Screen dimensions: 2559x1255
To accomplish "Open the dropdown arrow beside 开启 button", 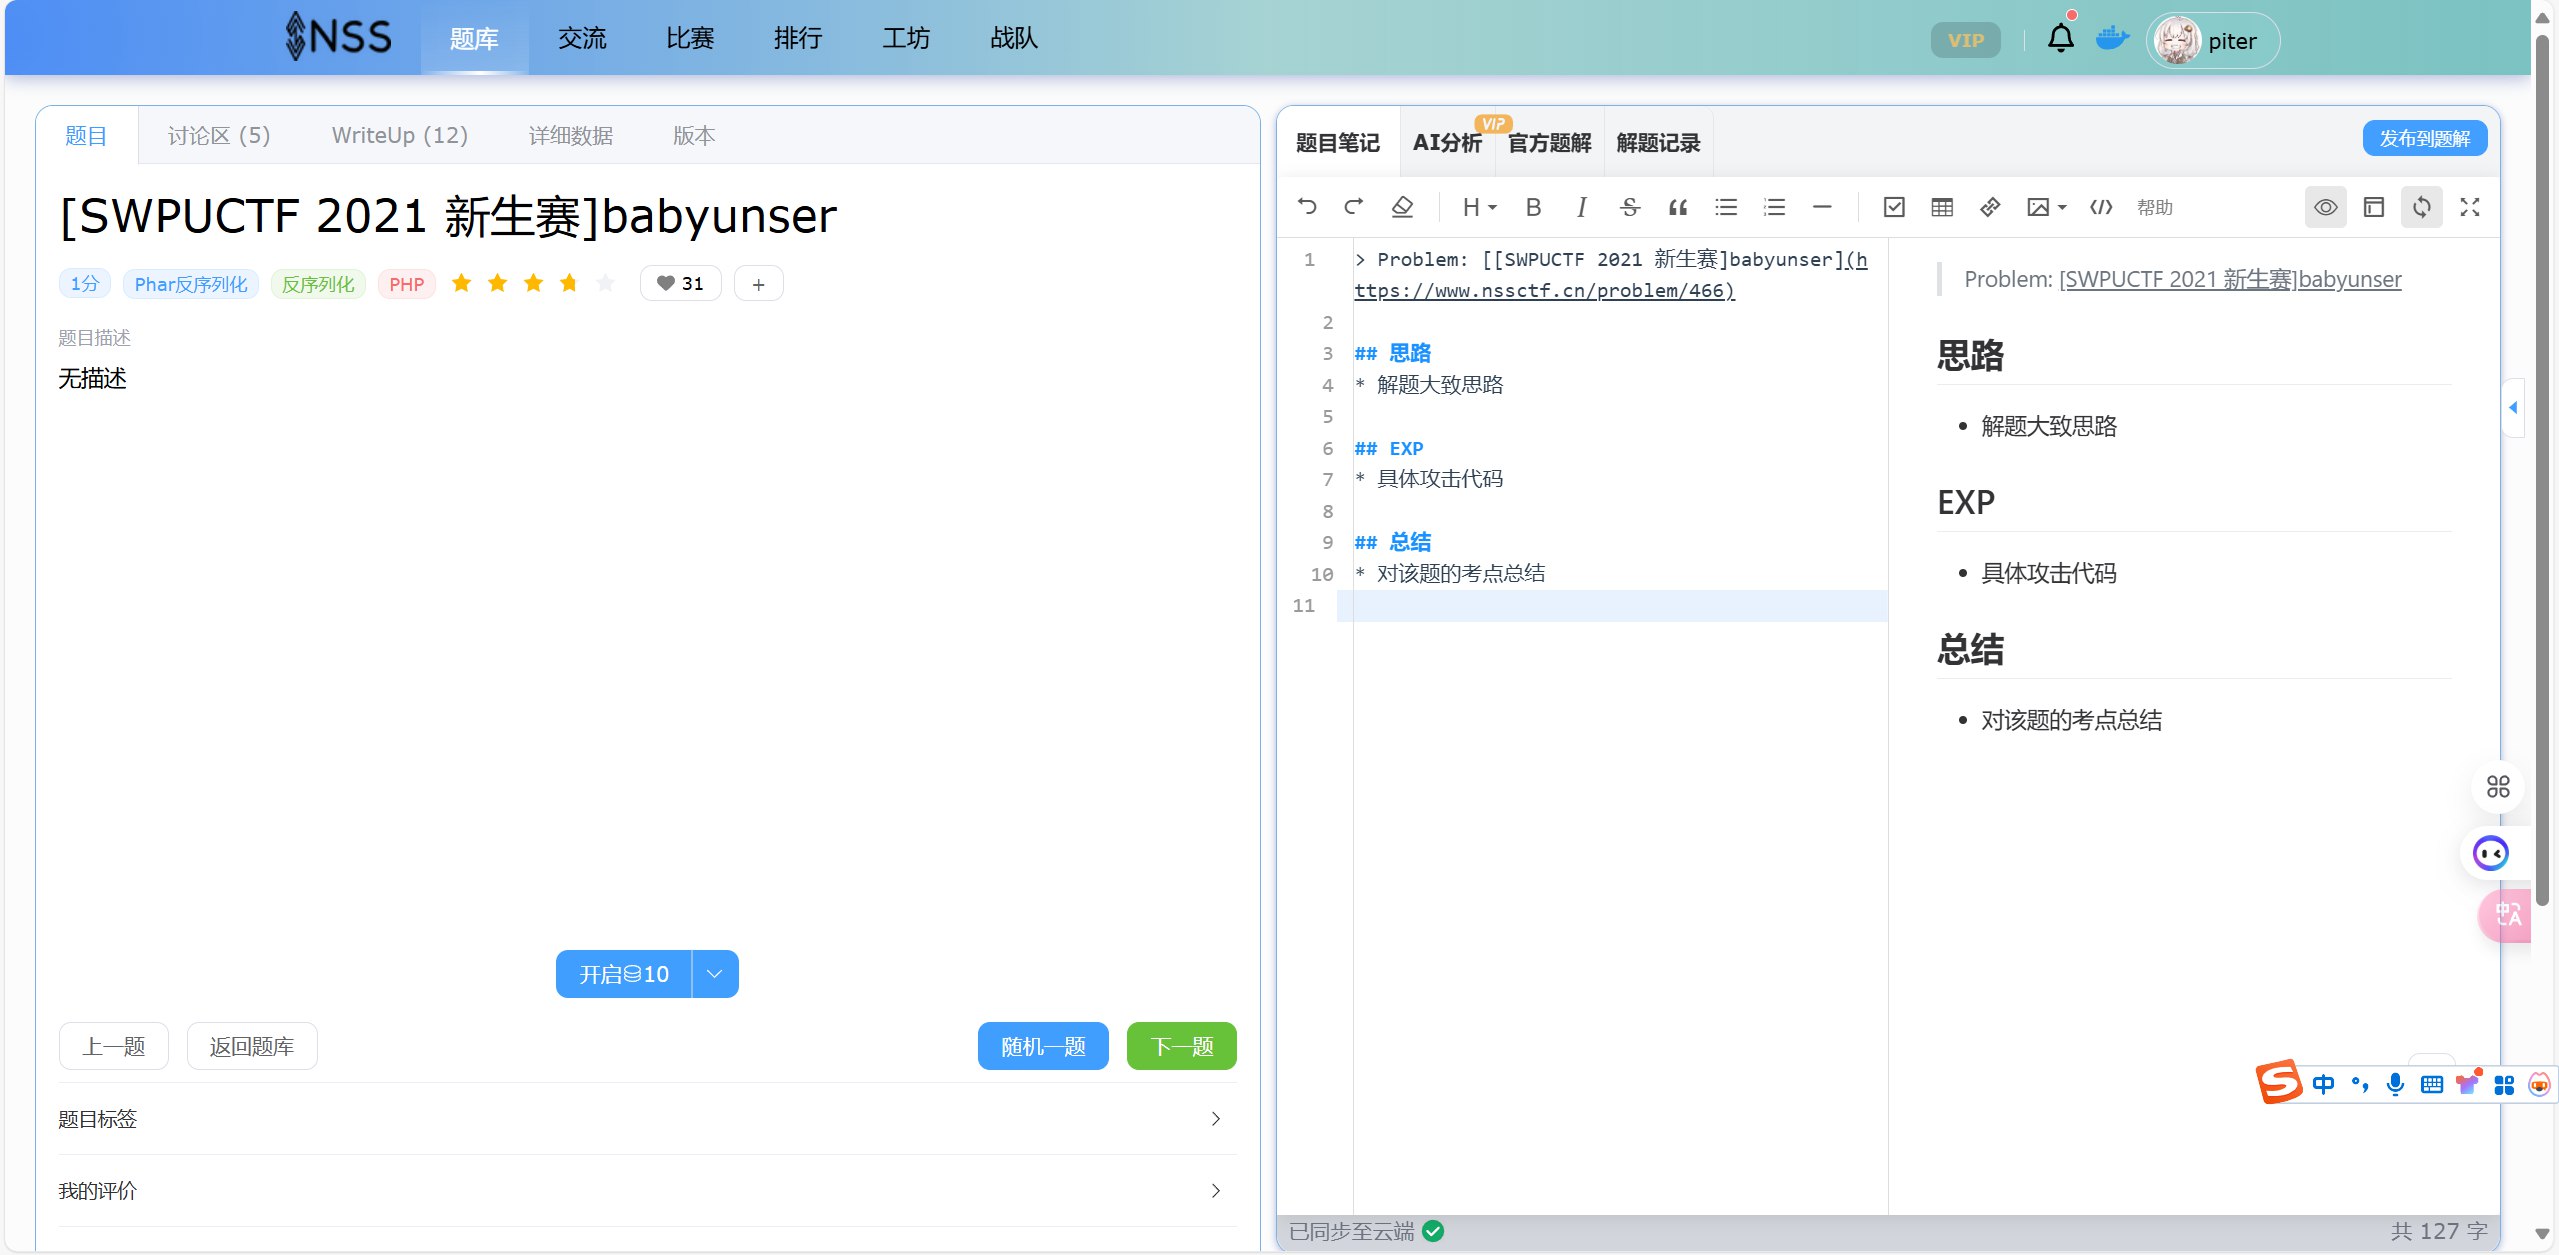I will click(x=714, y=974).
